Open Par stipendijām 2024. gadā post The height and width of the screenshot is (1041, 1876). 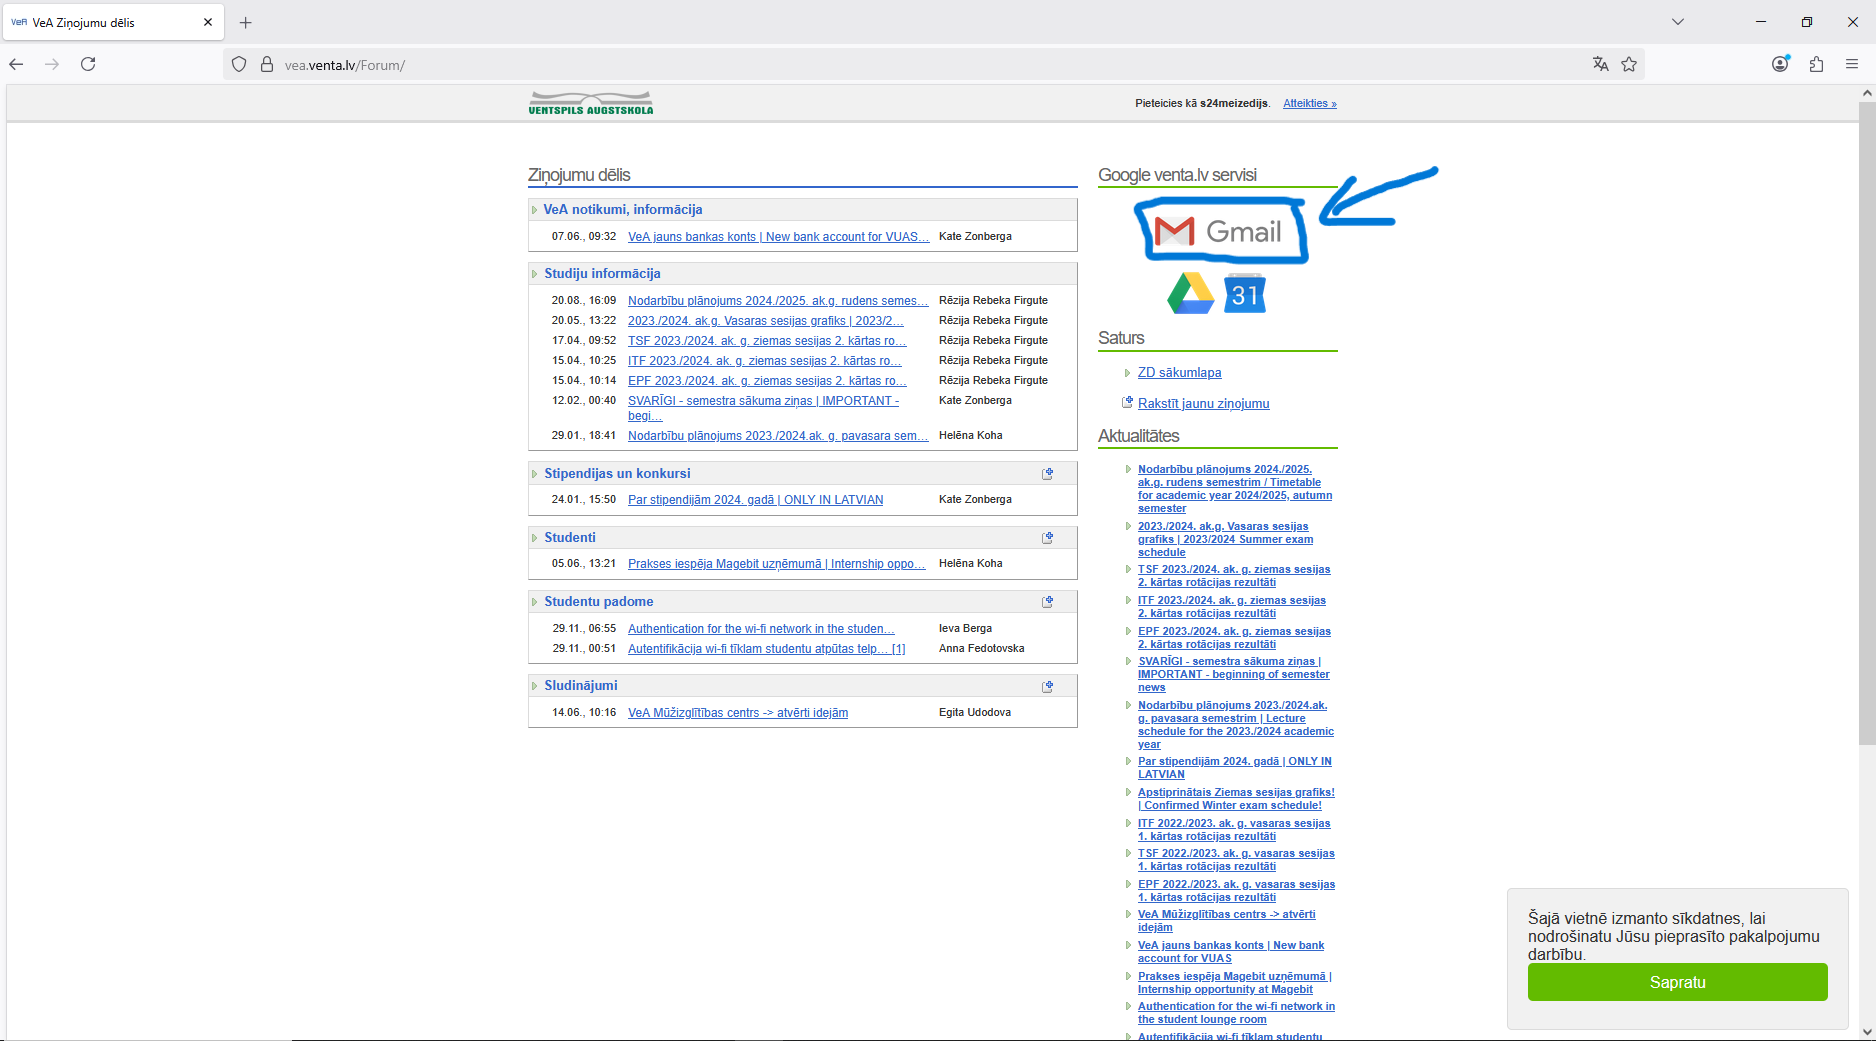tap(755, 500)
